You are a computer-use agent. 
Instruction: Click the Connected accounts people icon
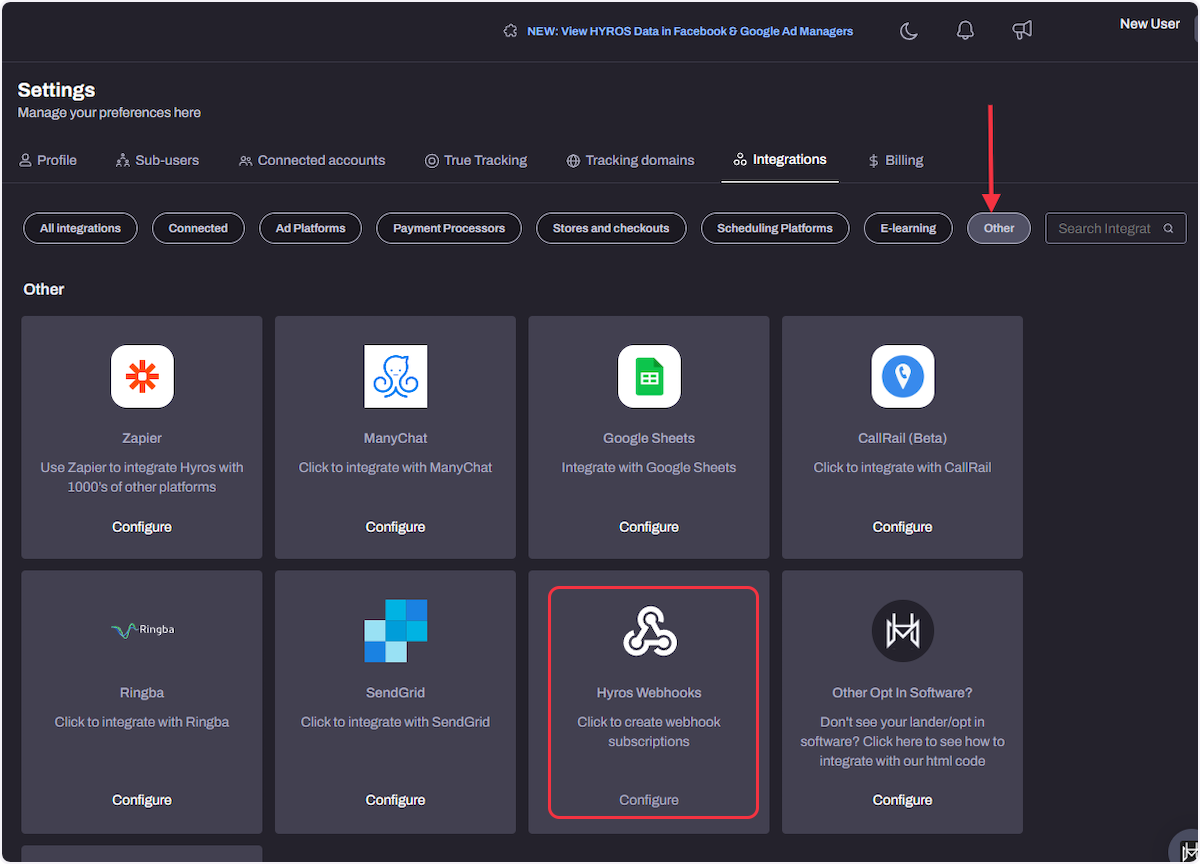245,160
